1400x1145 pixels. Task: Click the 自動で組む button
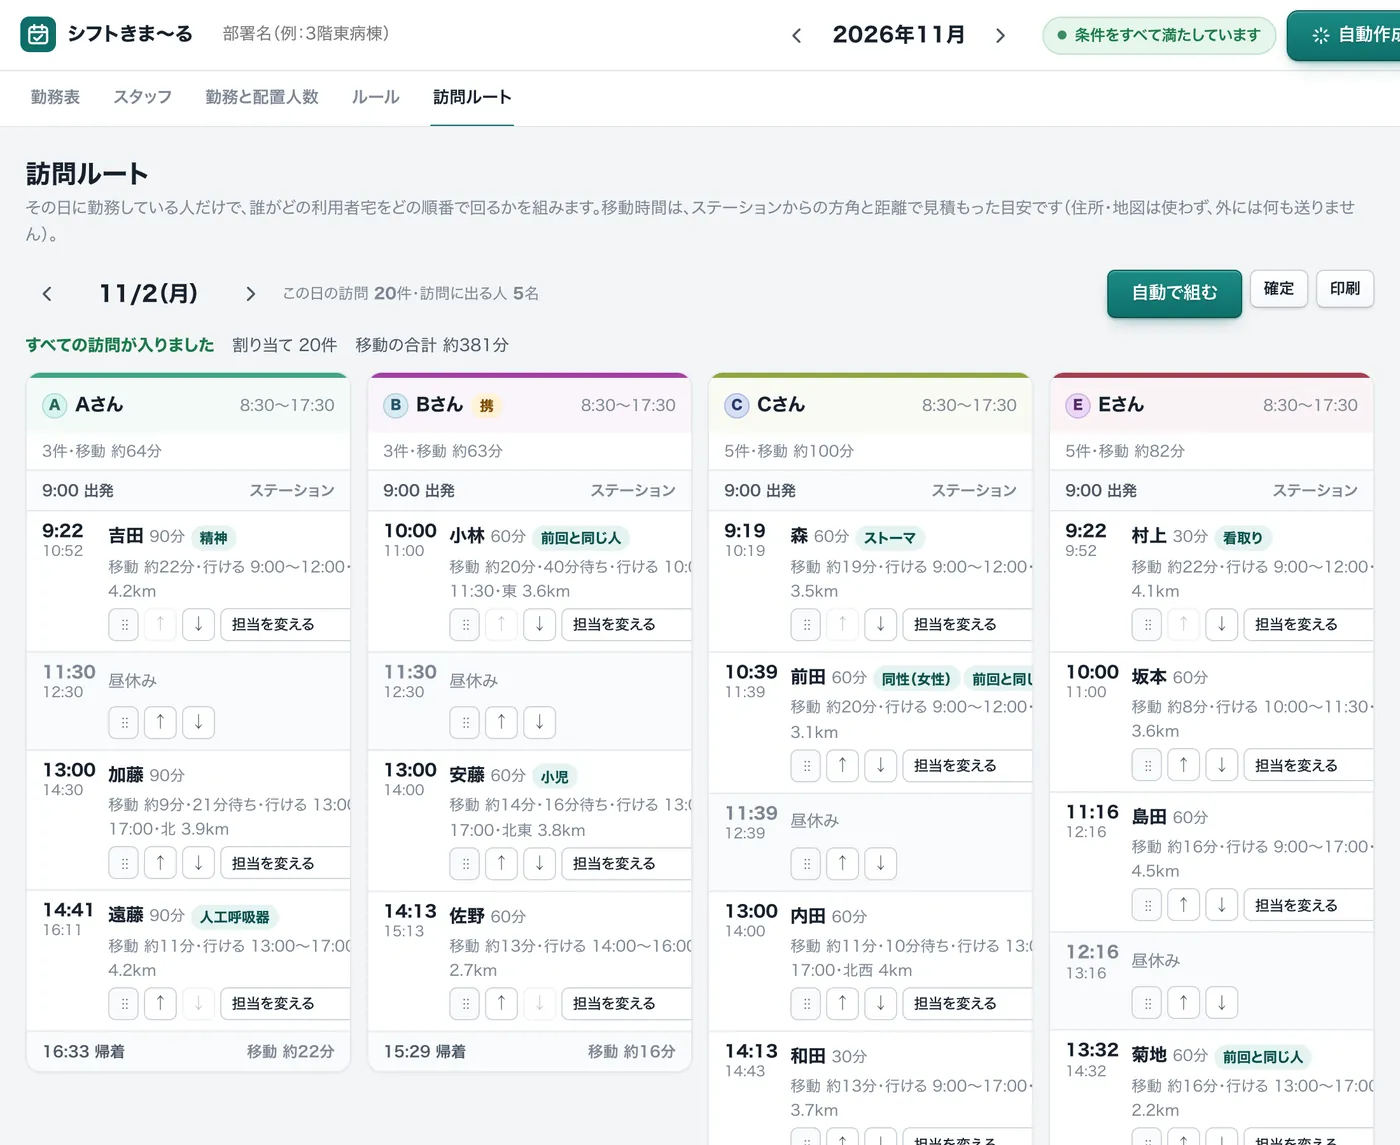[x=1174, y=293]
